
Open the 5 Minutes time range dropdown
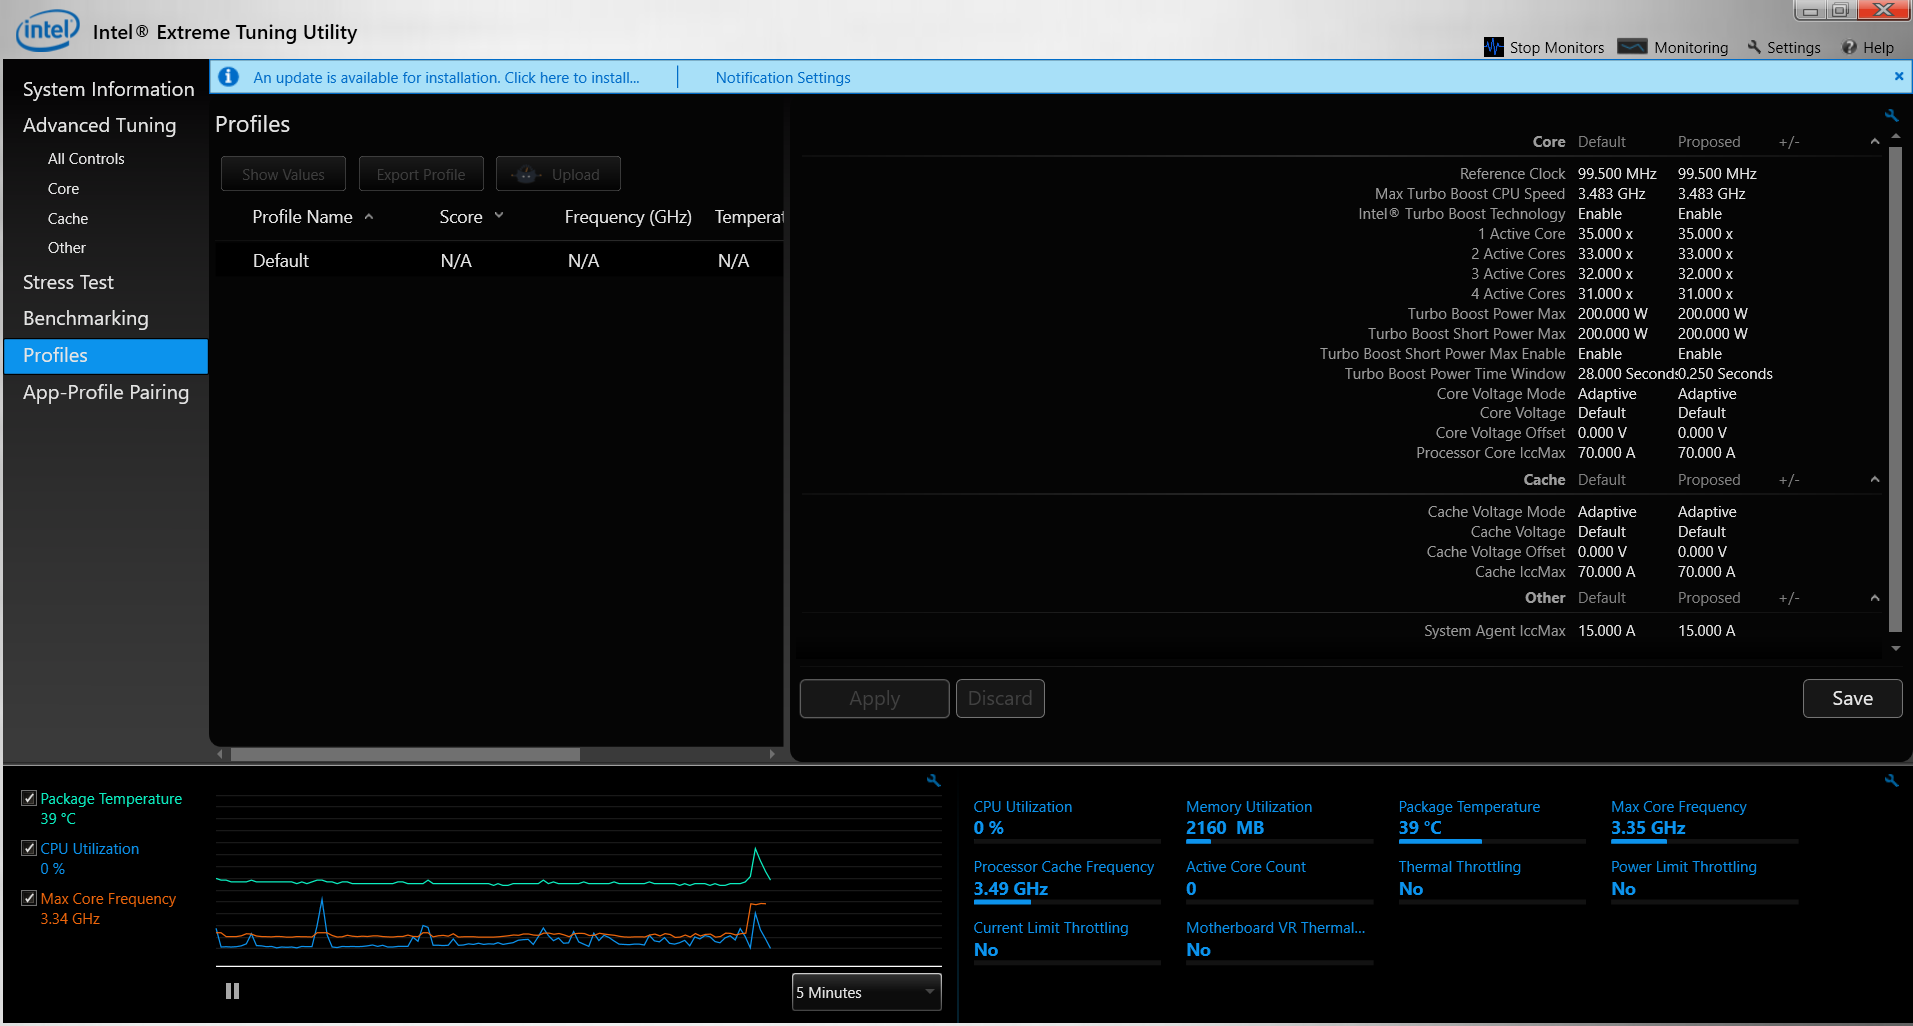tap(866, 992)
